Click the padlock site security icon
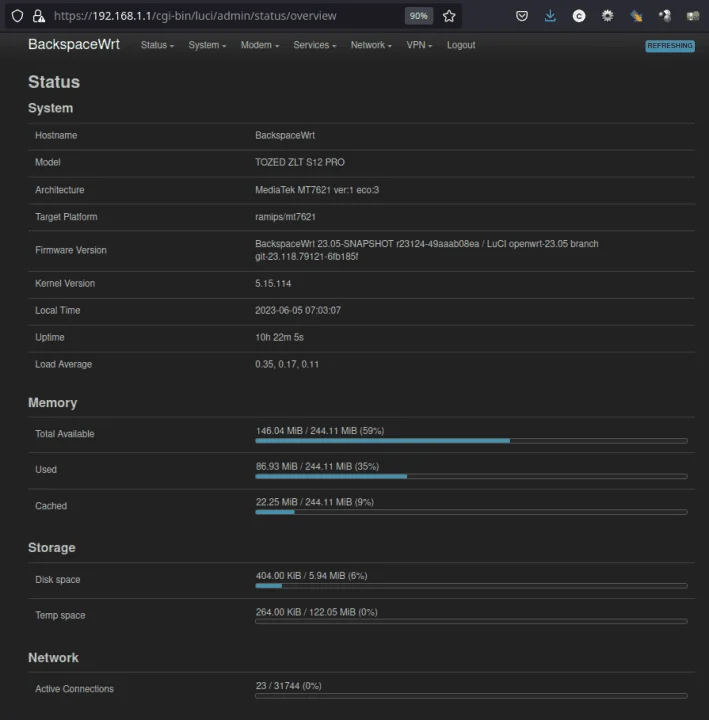 [39, 16]
